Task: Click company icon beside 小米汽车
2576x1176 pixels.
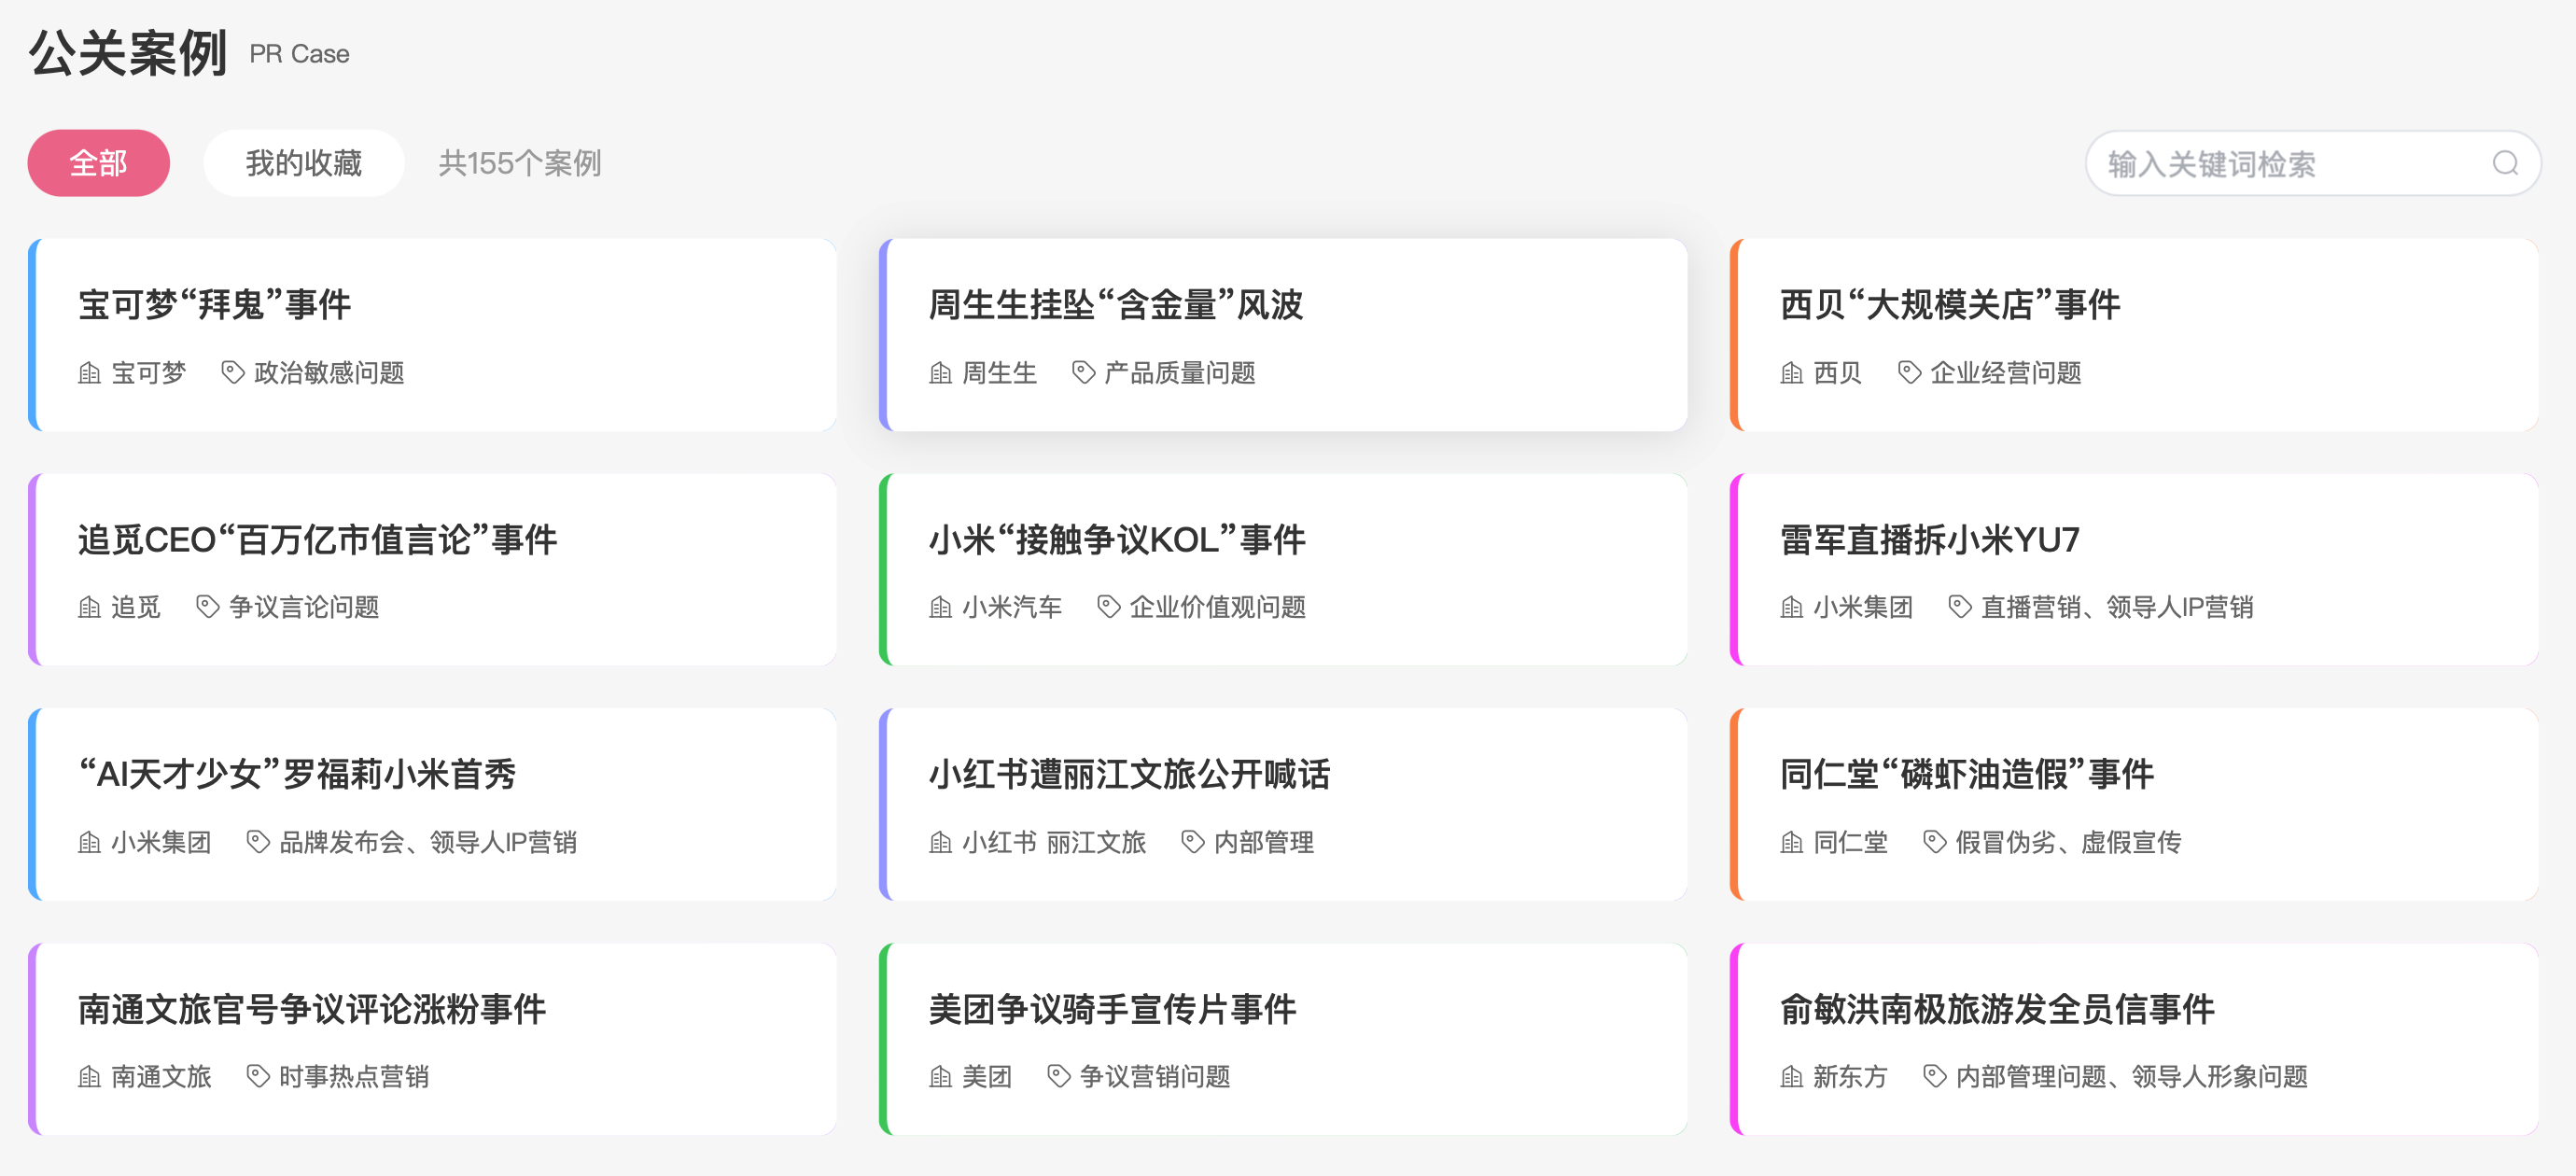Action: [x=940, y=607]
